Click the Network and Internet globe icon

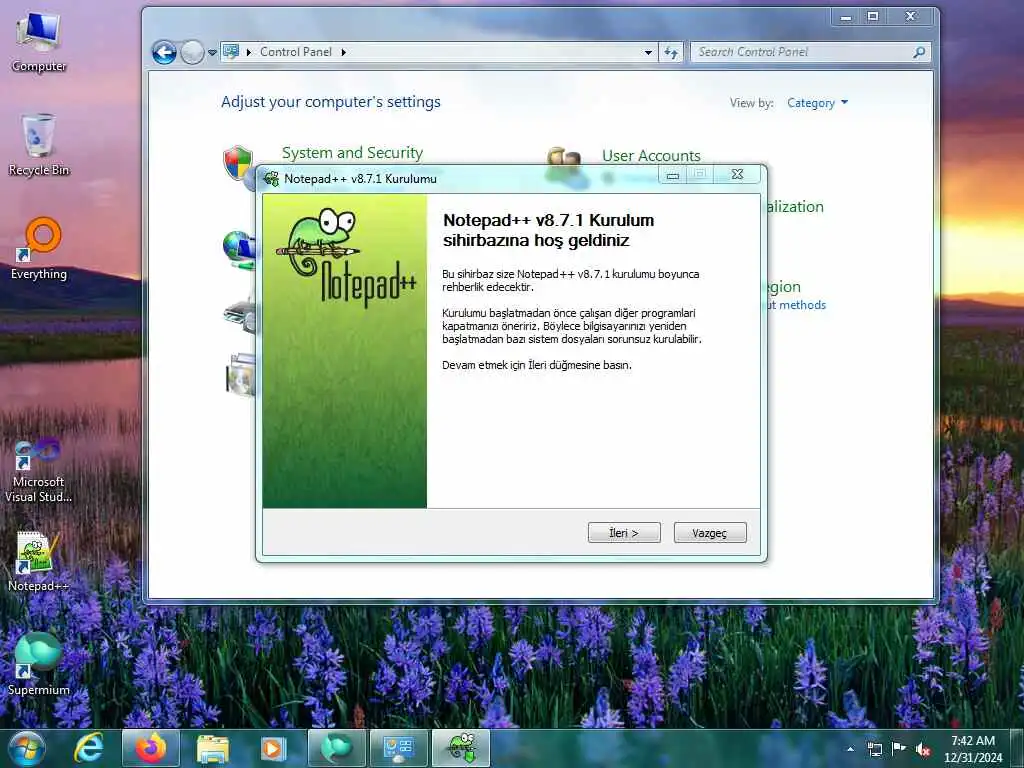(x=238, y=249)
